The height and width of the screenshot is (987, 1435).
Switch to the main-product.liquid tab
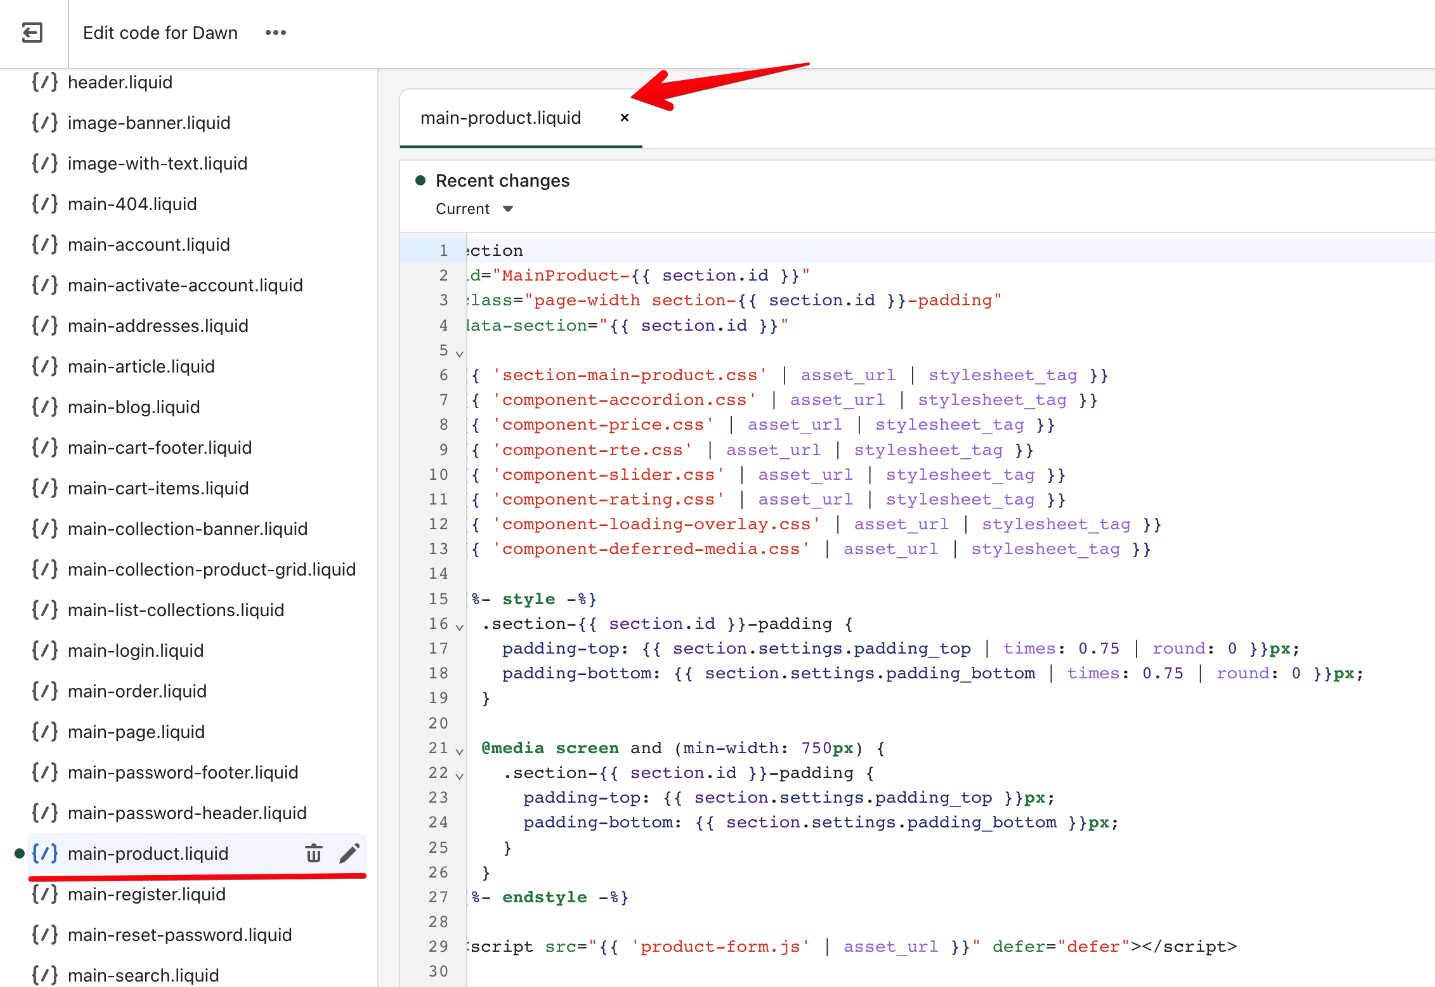(x=499, y=117)
